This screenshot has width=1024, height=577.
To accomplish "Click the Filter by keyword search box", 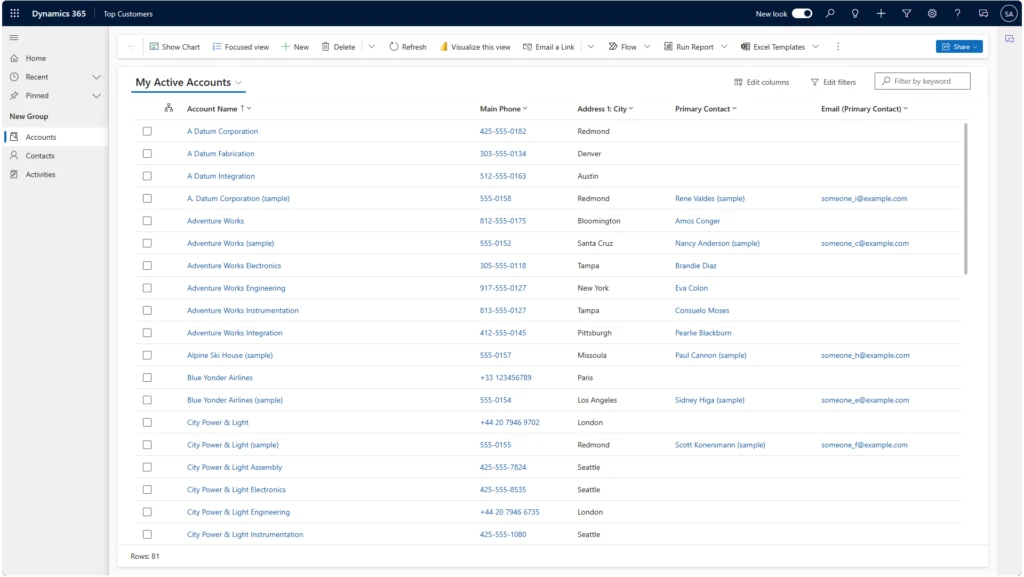I will tap(928, 82).
